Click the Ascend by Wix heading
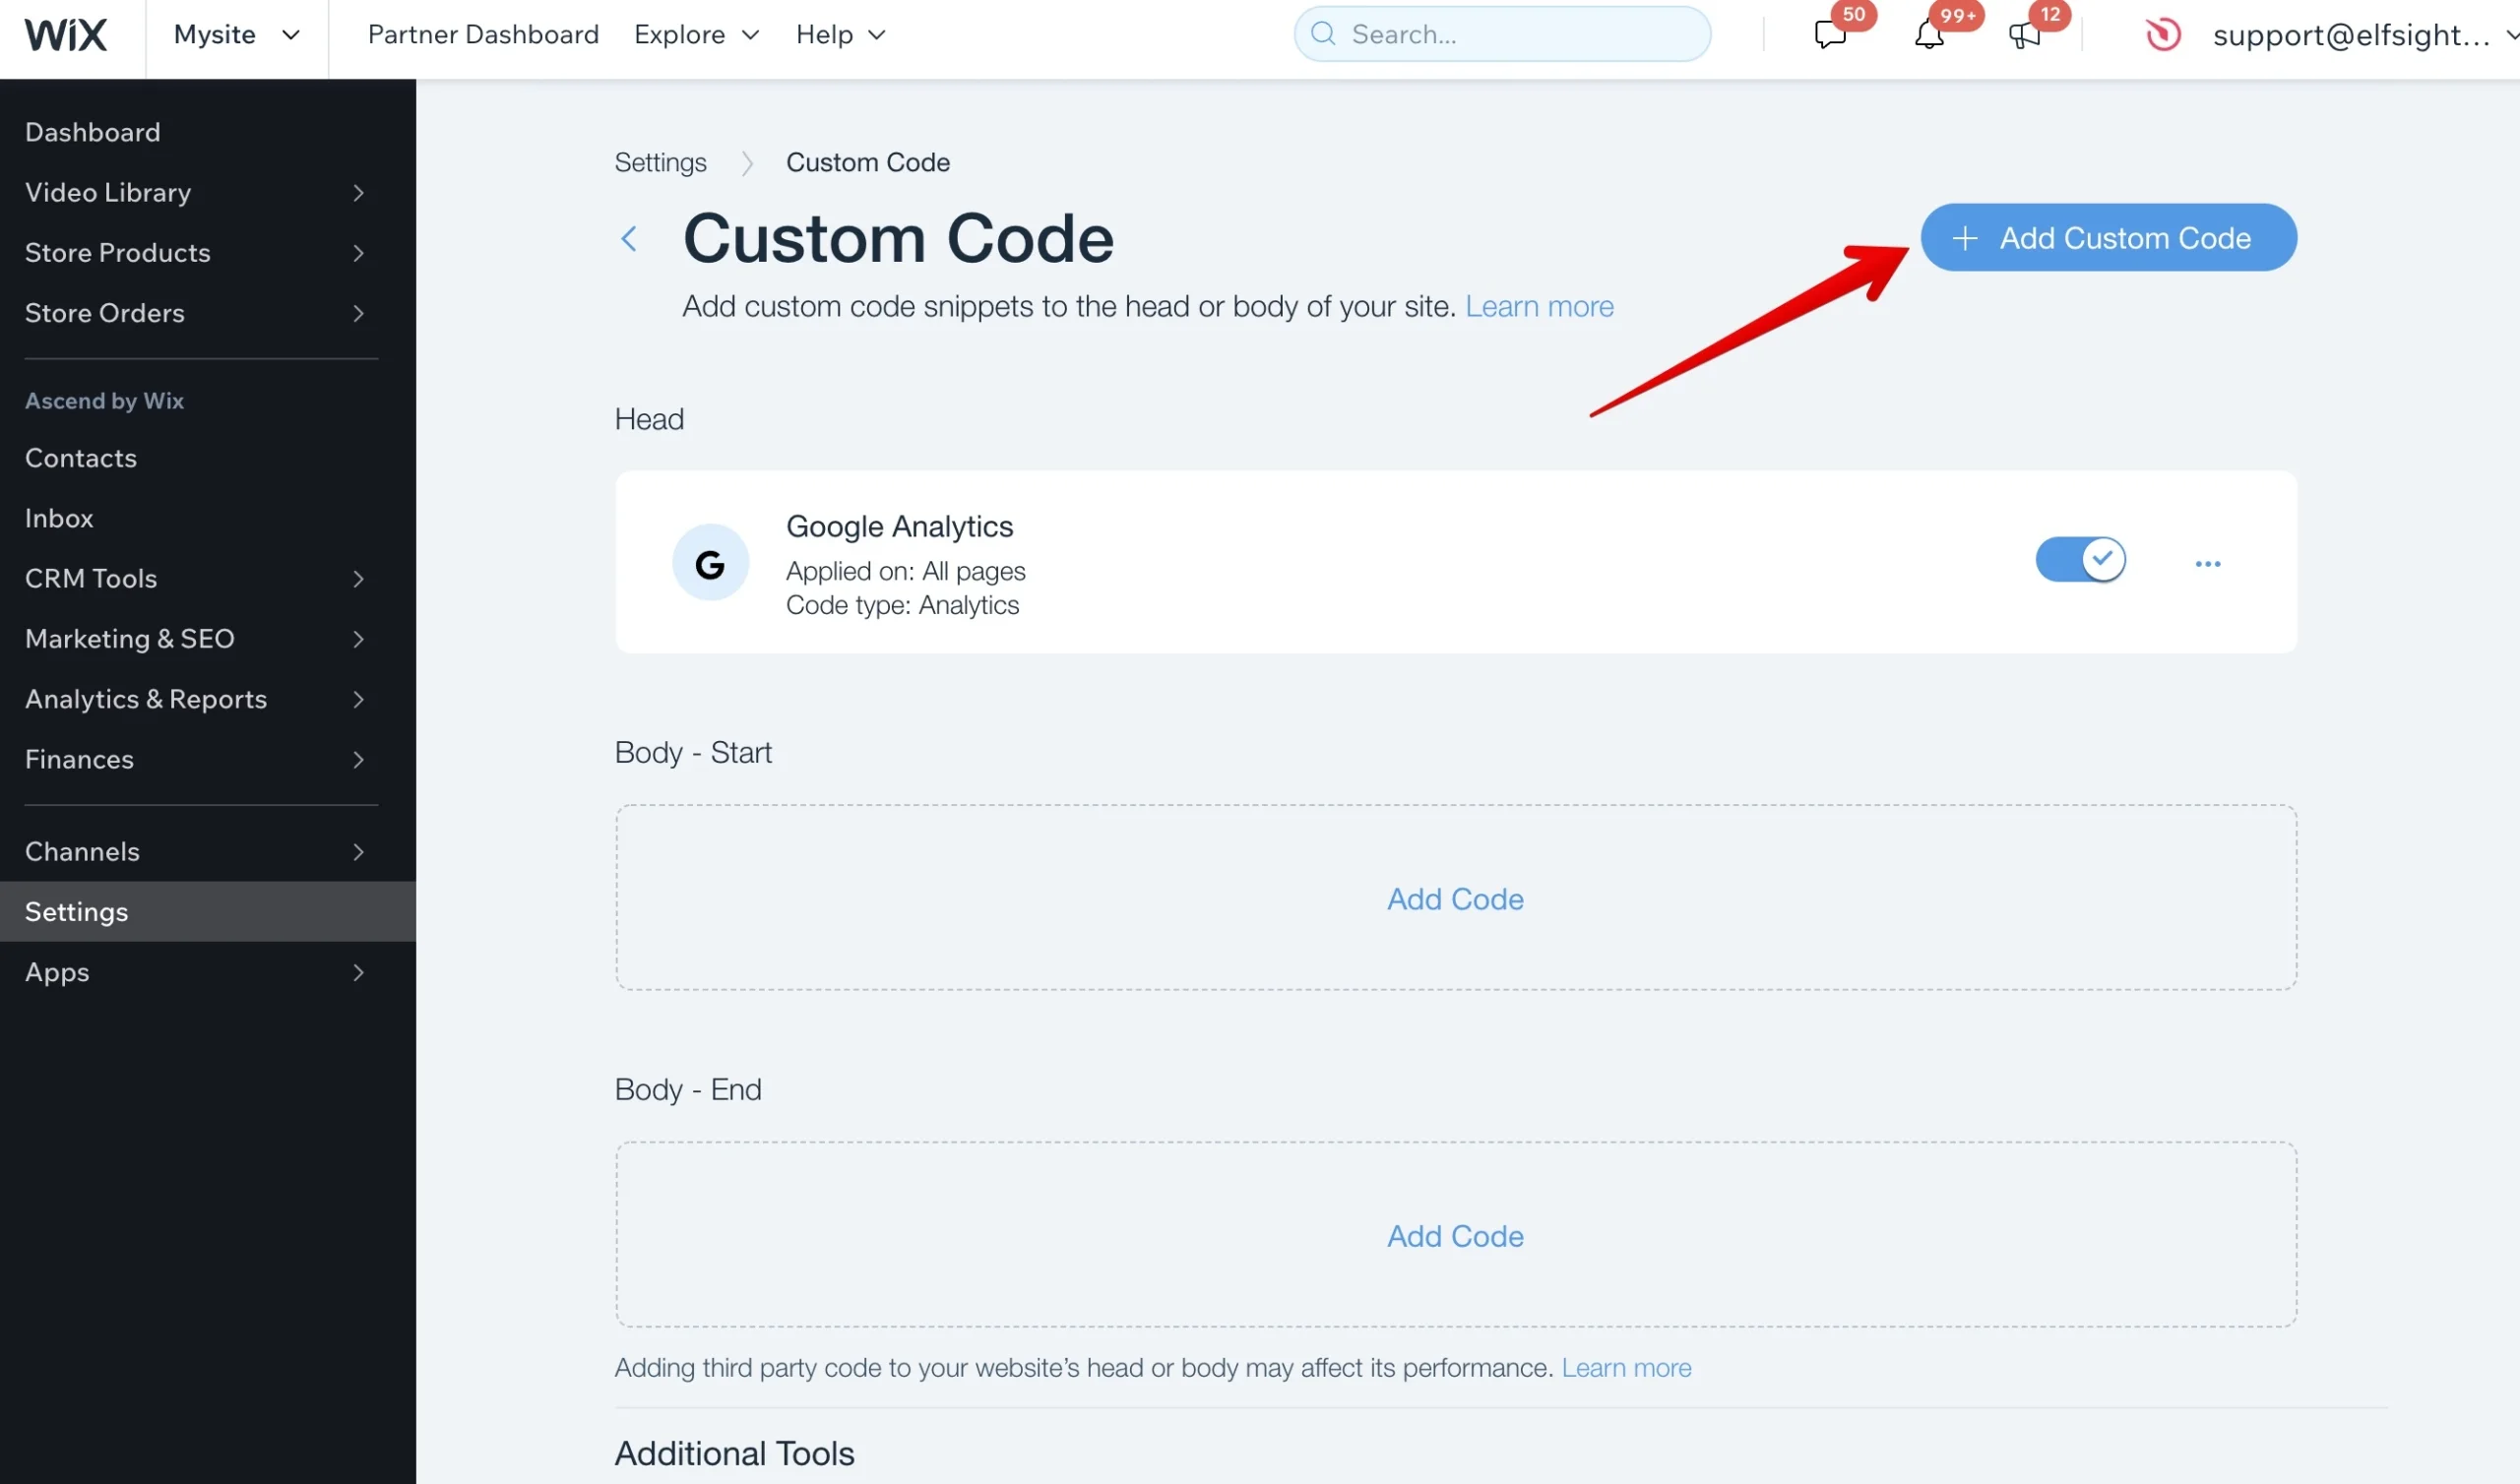Viewport: 2520px width, 1484px height. (x=104, y=401)
